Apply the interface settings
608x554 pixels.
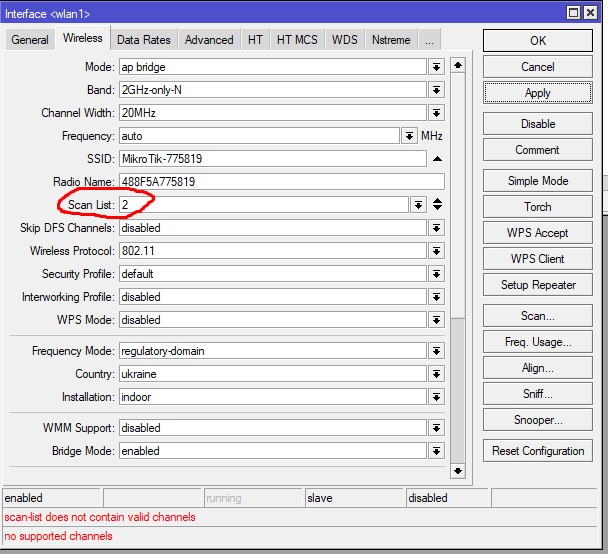click(x=538, y=93)
